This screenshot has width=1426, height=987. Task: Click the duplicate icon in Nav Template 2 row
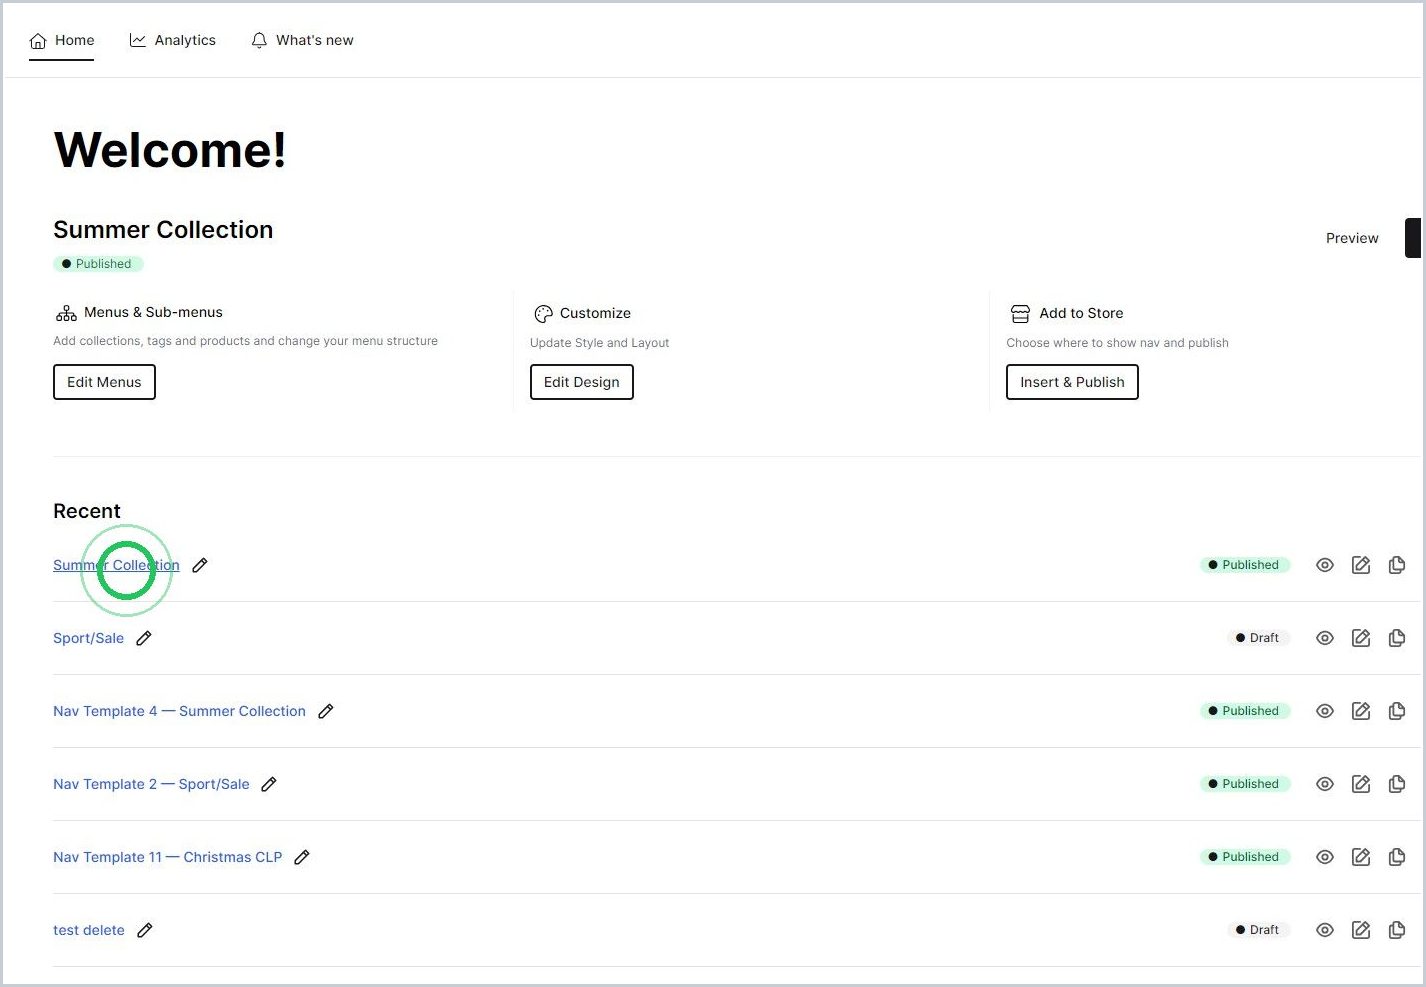click(1397, 784)
